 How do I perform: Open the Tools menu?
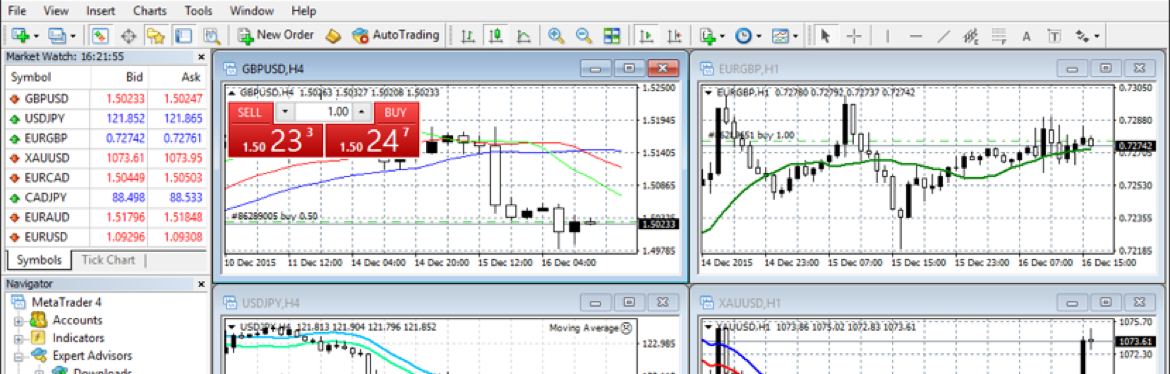198,11
